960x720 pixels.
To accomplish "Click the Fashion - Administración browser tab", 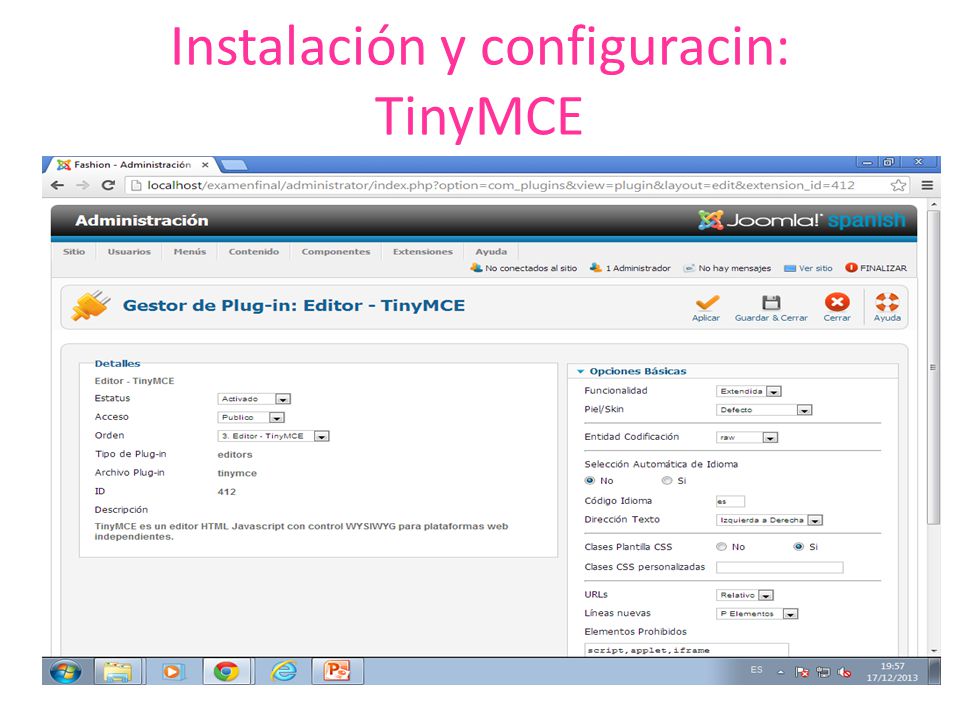I will tap(130, 165).
